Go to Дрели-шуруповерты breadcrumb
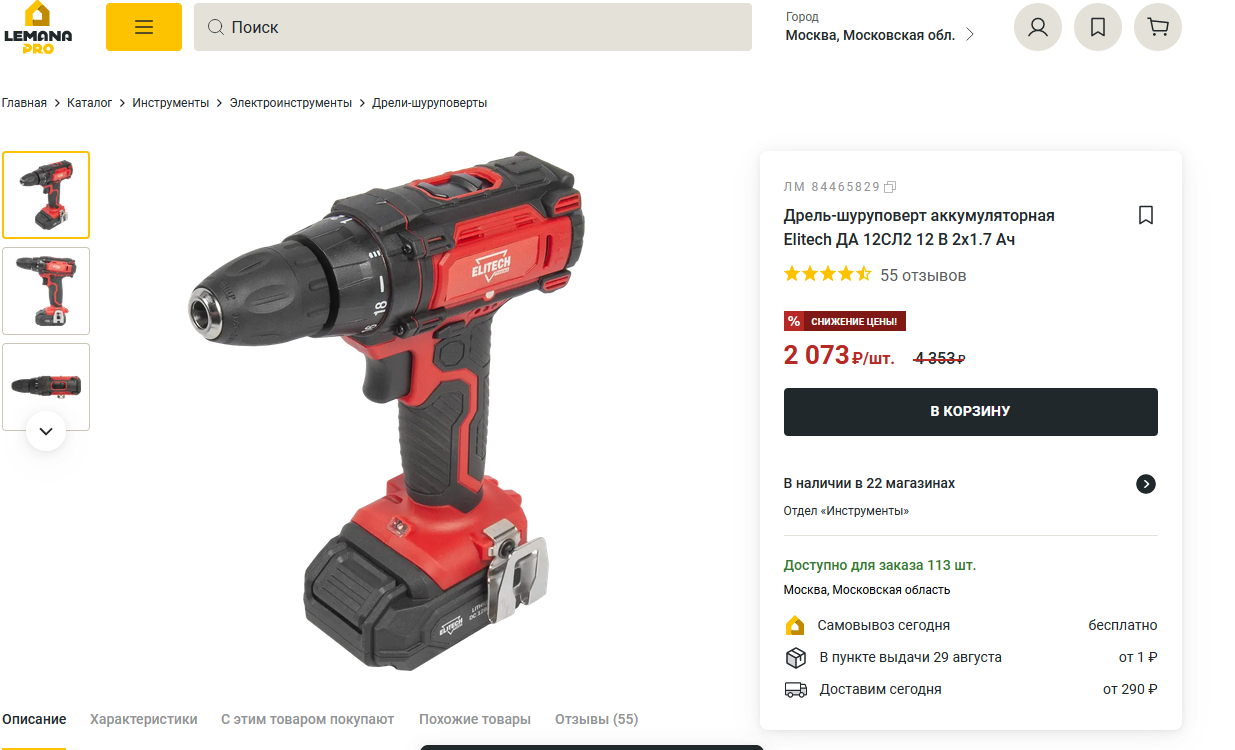The width and height of the screenshot is (1235, 750). (x=430, y=103)
